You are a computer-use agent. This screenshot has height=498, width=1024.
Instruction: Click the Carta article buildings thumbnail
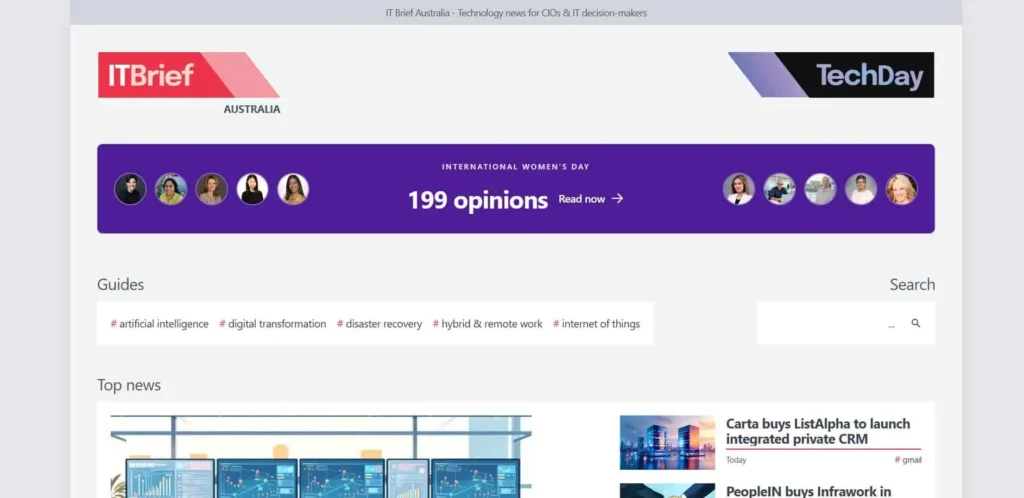point(667,442)
